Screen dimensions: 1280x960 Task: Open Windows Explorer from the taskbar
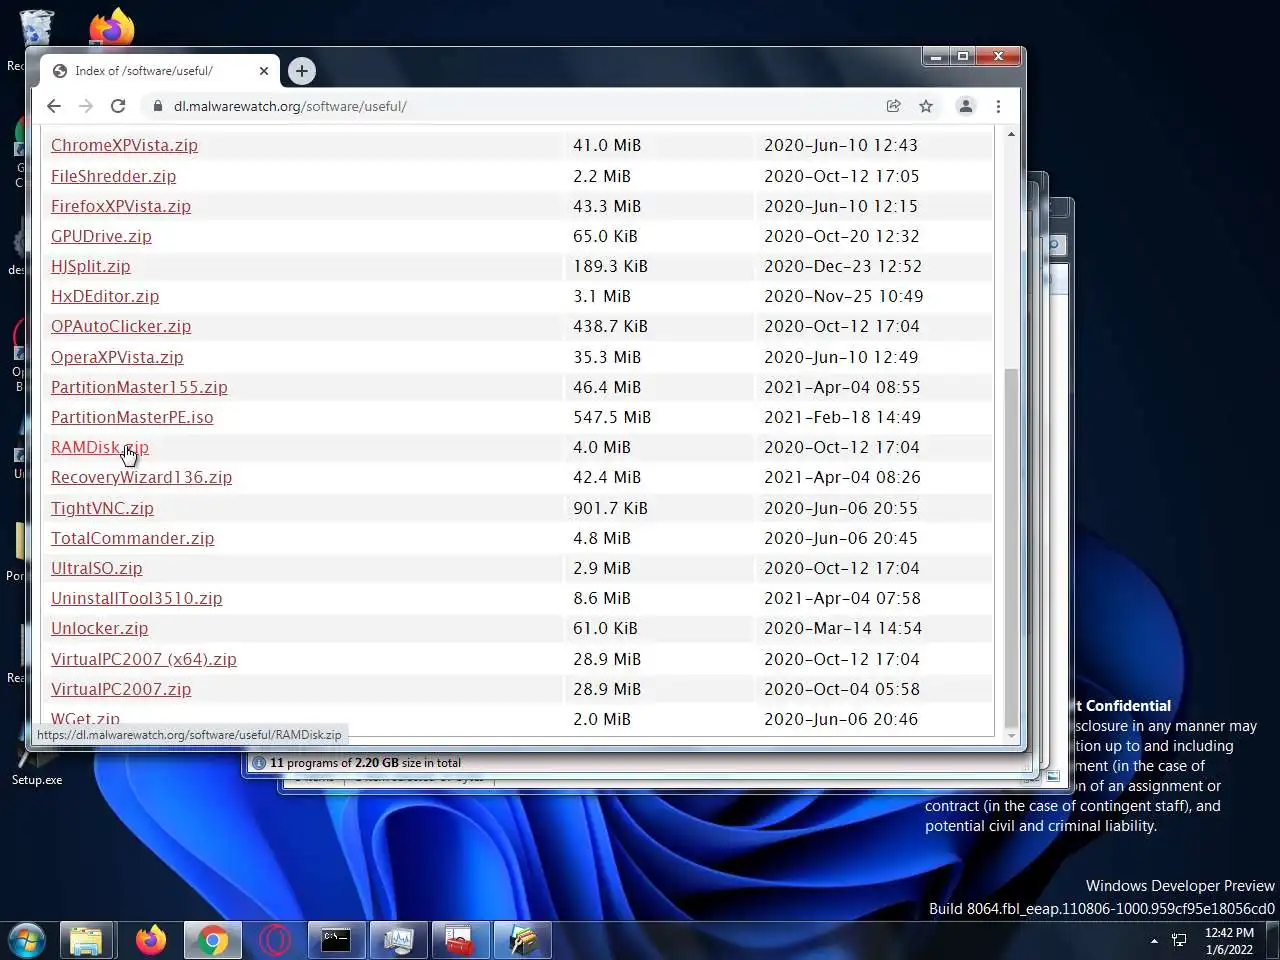pos(86,940)
